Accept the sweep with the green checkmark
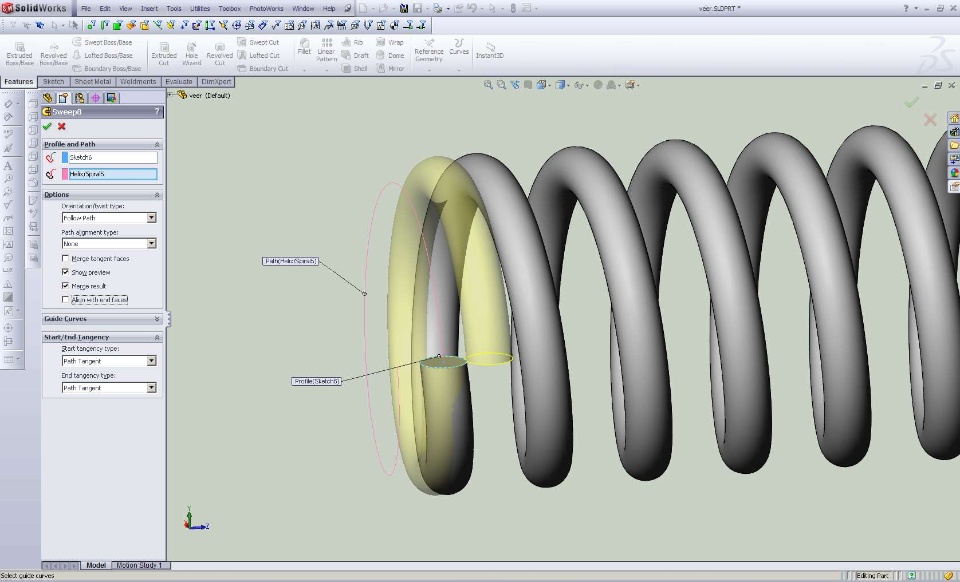The image size is (960, 582). 47,126
